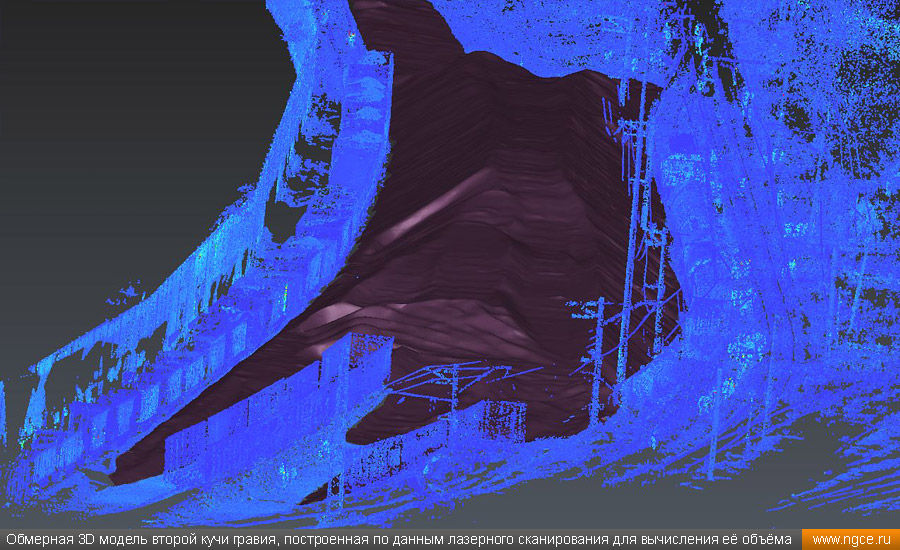900x550 pixels.
Task: Open the www.ngce.ru website link
Action: pyautogui.click(x=851, y=540)
